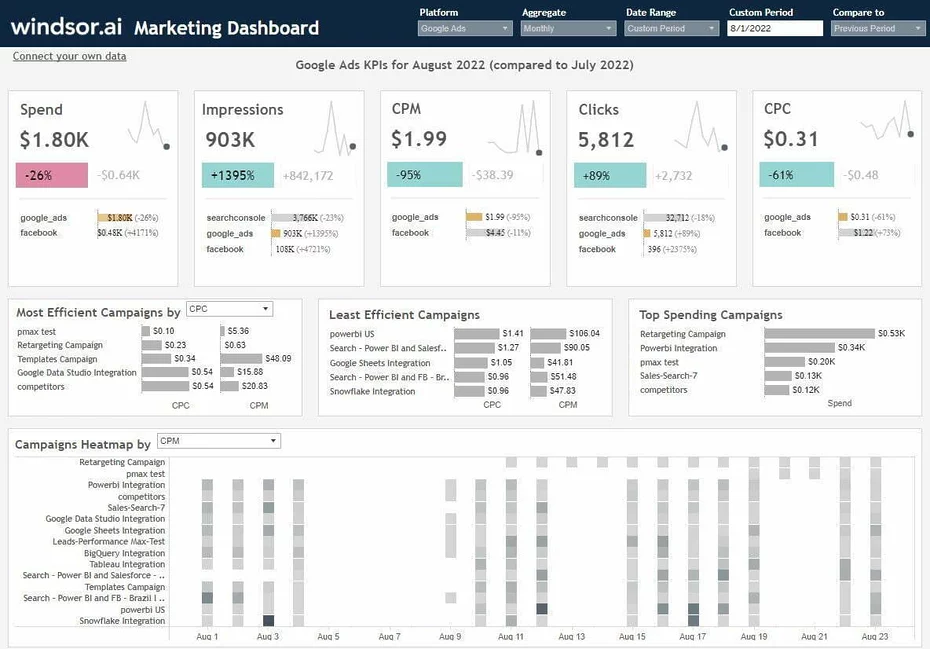Click the Impressions sparkline chart
930x649 pixels.
(335, 129)
